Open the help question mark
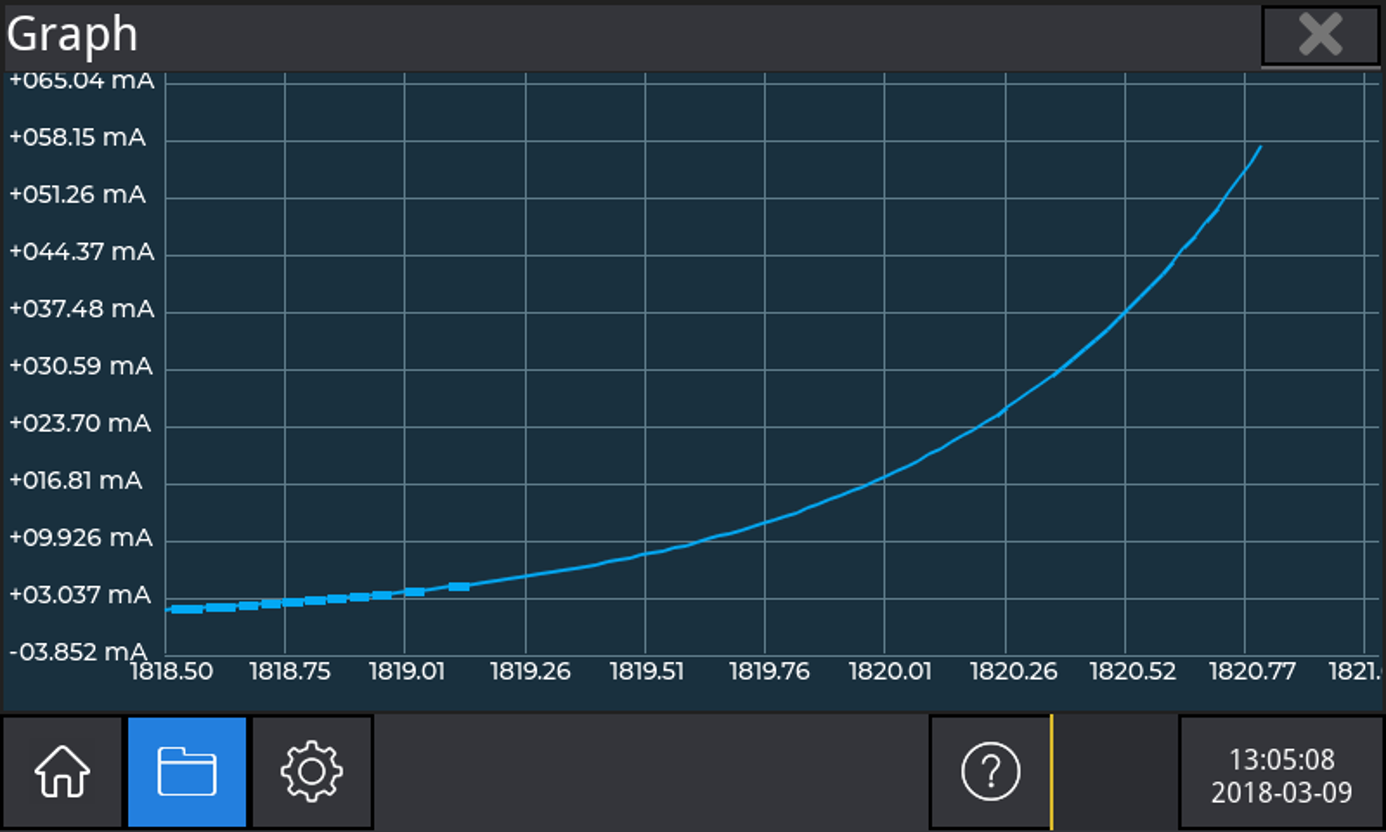 [x=989, y=771]
